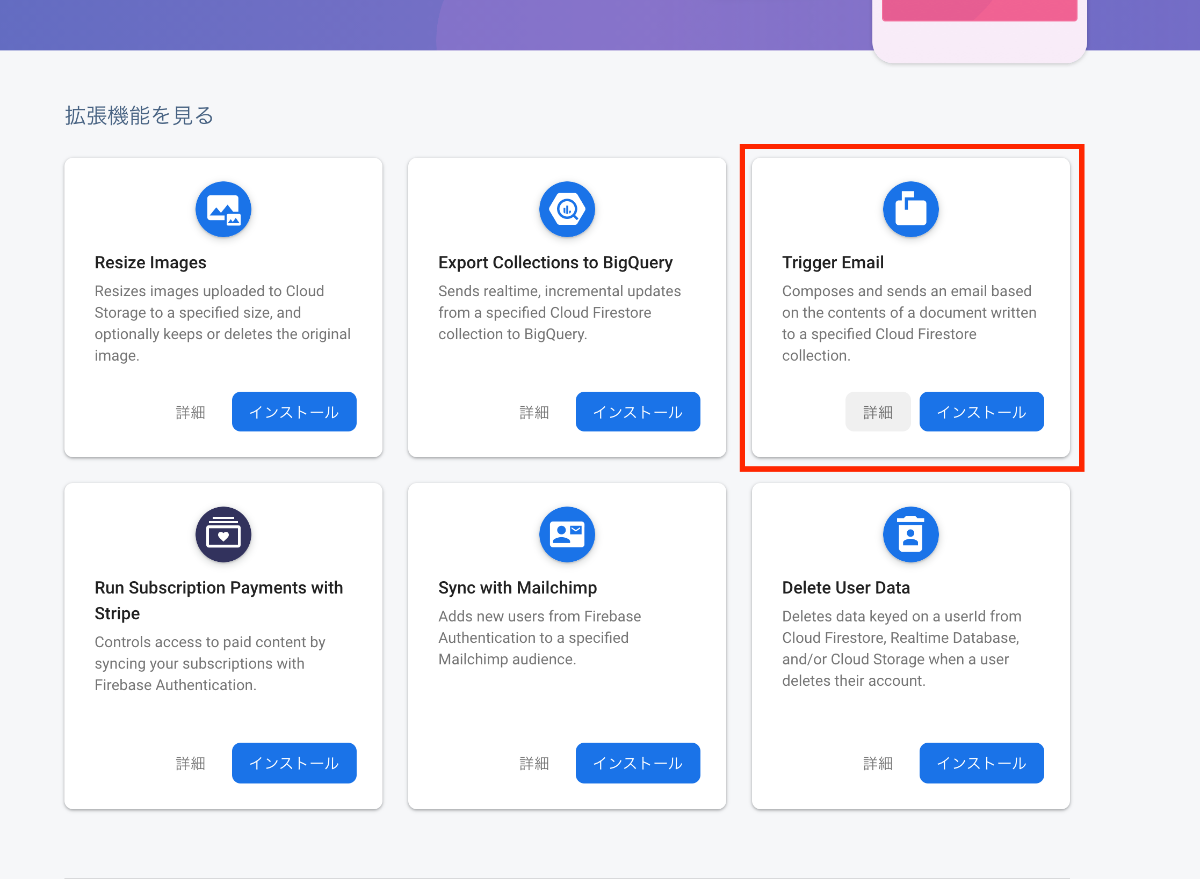Install Run Subscription Payments with Stripe
Image resolution: width=1200 pixels, height=879 pixels.
pyautogui.click(x=294, y=763)
